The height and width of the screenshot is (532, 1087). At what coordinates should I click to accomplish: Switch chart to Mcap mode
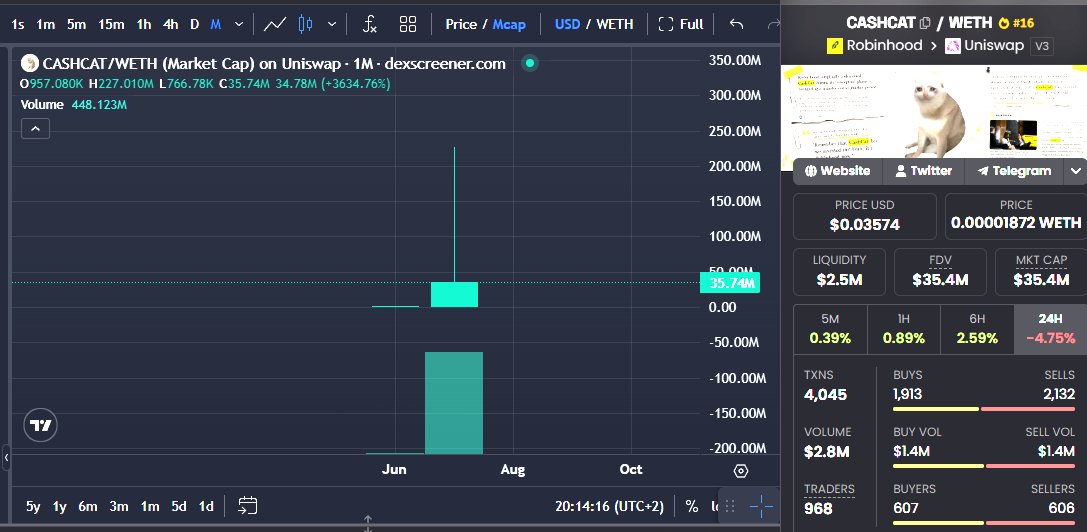(x=509, y=24)
